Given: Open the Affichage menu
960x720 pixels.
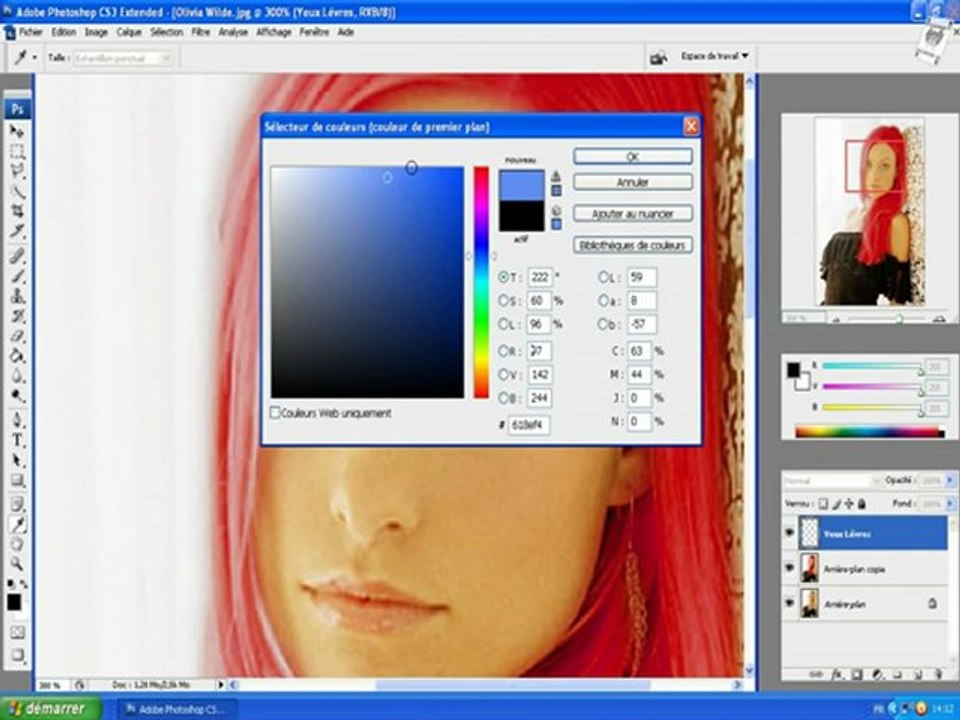Looking at the screenshot, I should click(x=274, y=32).
